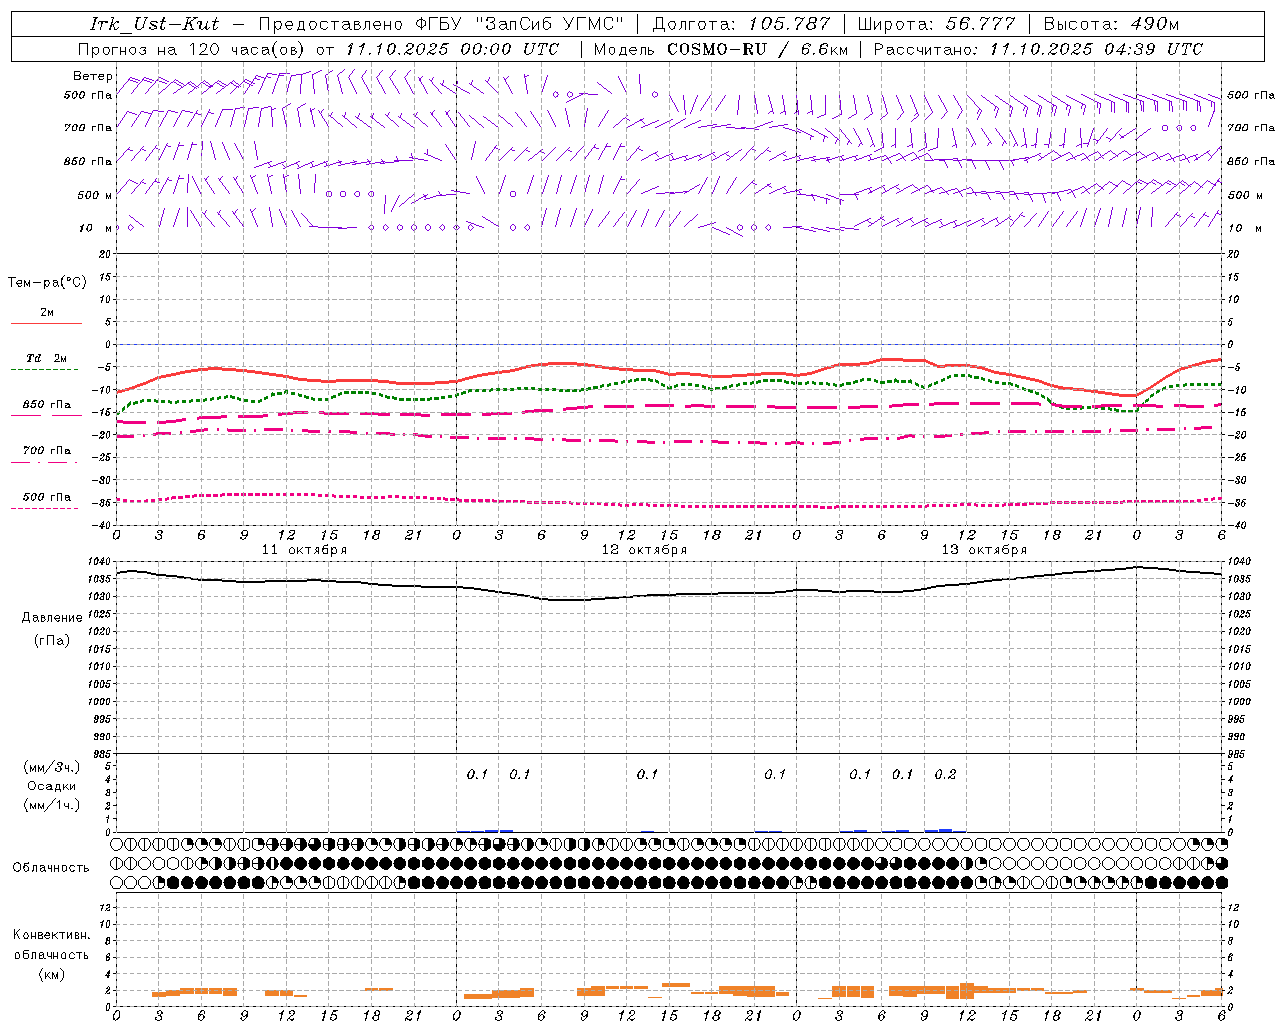Click the 13 октября date label
The height and width of the screenshot is (1024, 1280).
[985, 550]
